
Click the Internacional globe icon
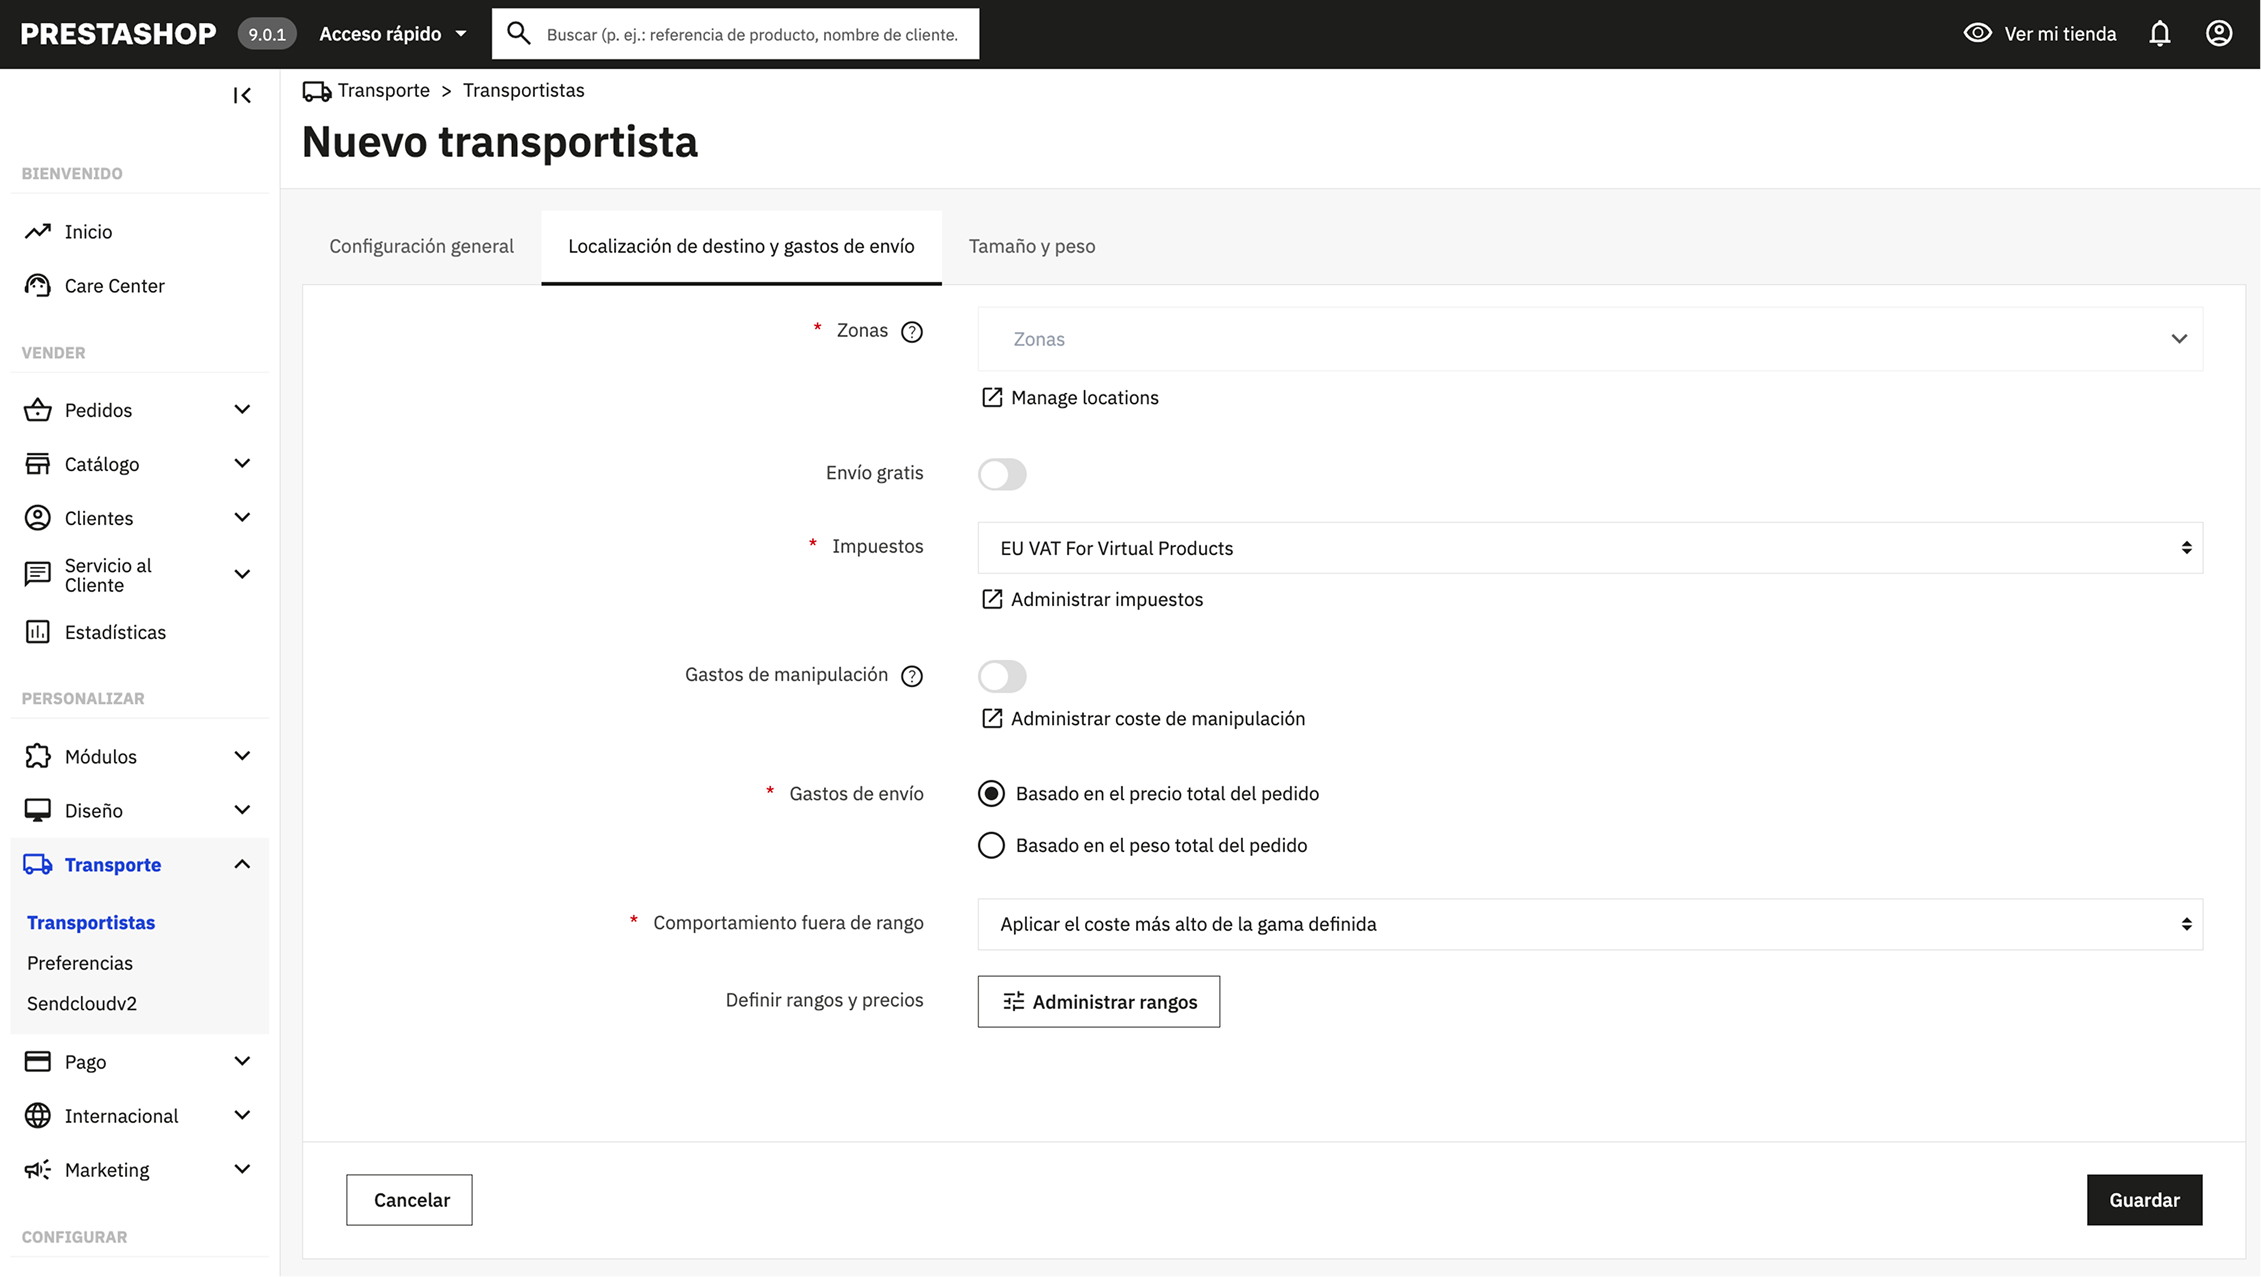point(38,1115)
